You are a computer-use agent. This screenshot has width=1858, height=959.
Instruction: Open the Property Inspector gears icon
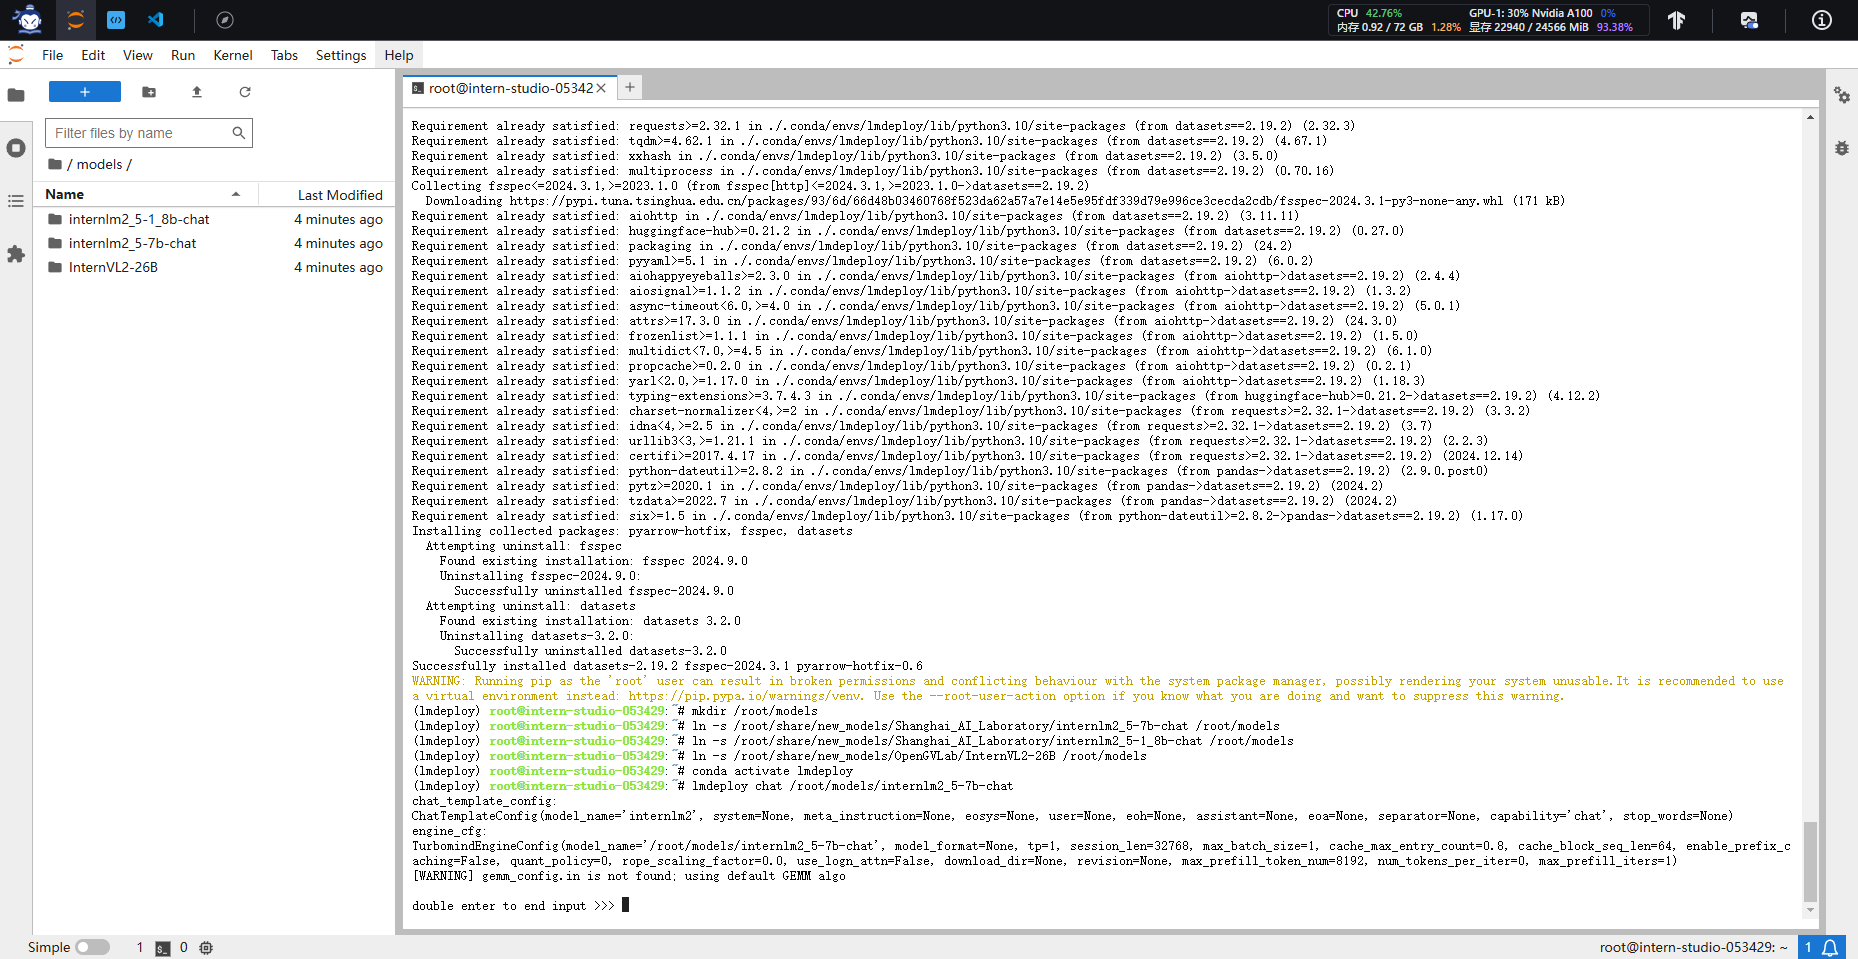[1842, 95]
